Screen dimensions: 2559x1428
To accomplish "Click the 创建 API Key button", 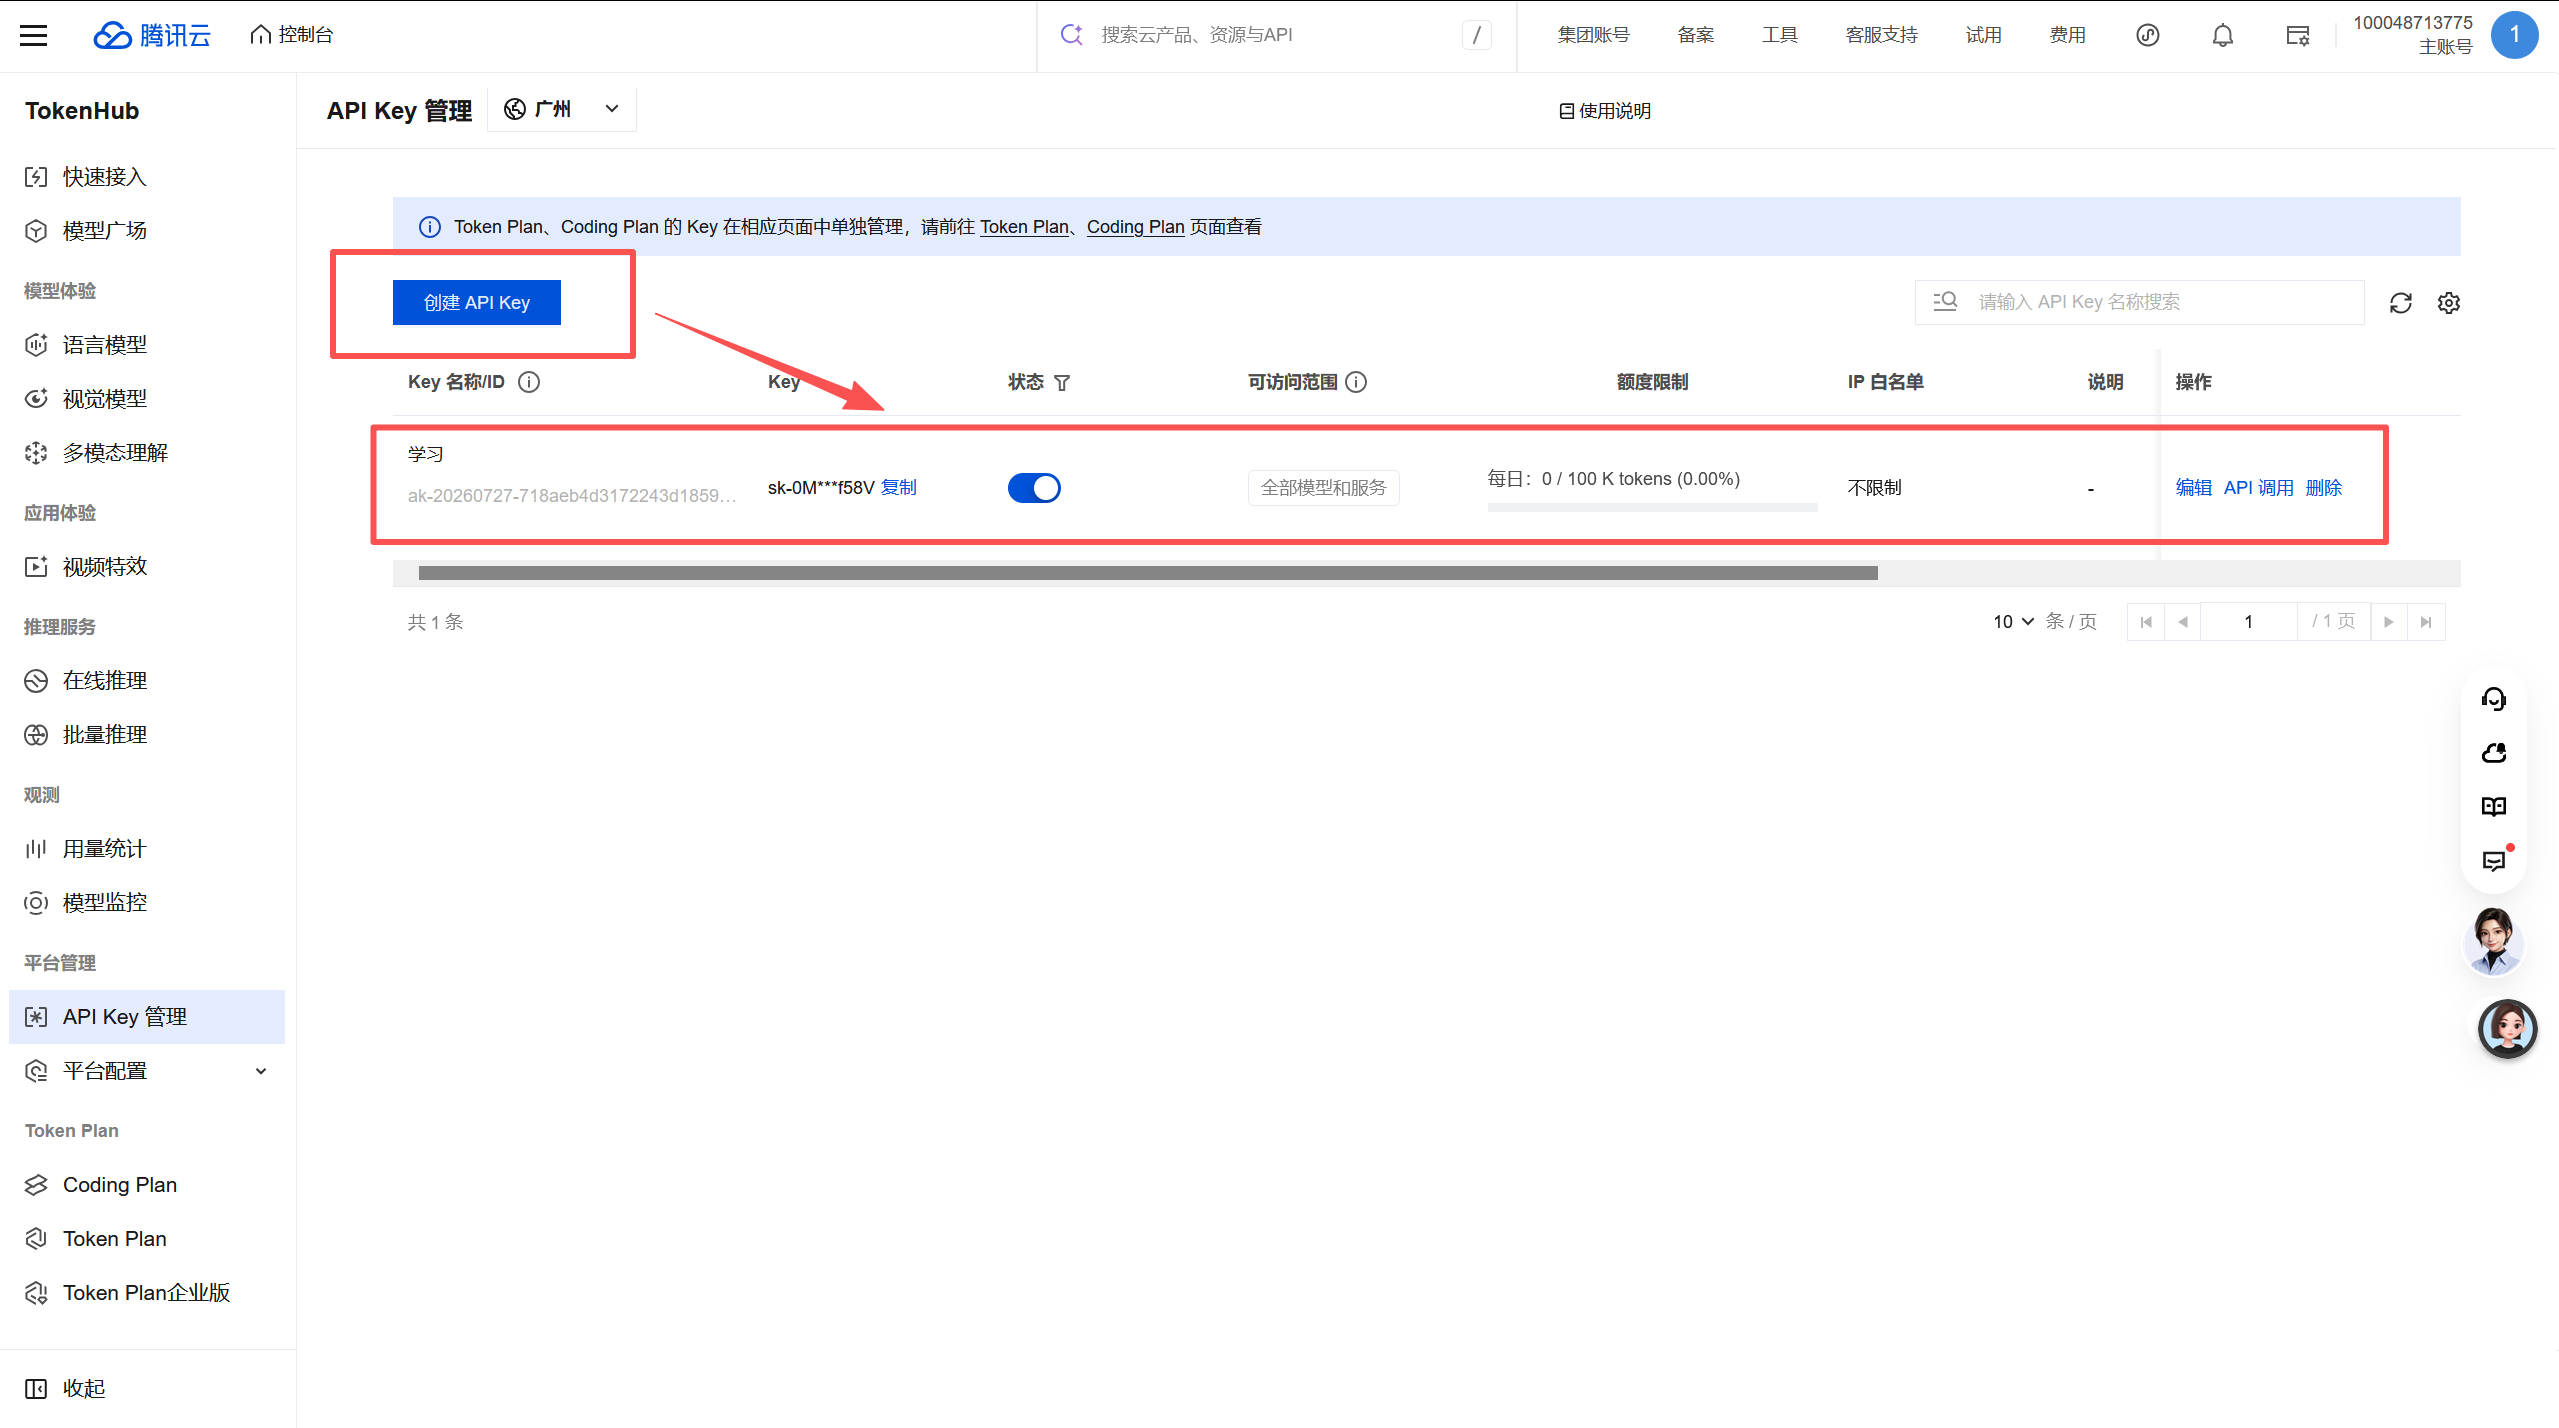I will coord(477,302).
